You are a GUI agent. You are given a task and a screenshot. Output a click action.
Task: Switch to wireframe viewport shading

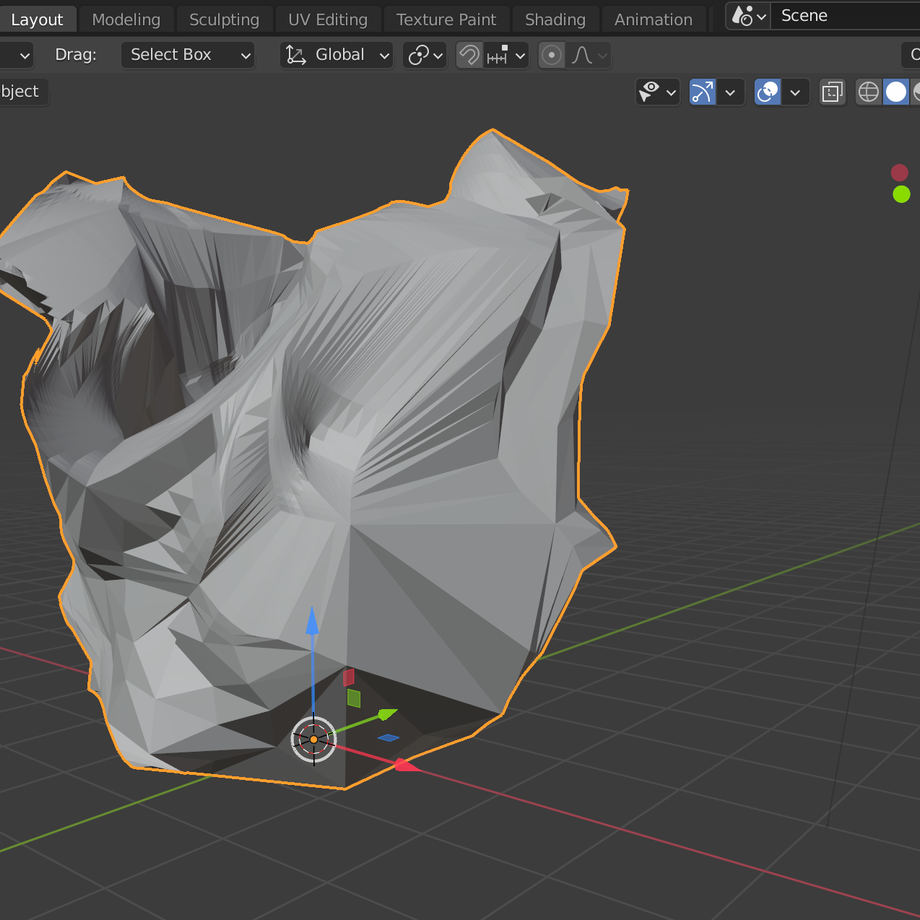[x=869, y=92]
